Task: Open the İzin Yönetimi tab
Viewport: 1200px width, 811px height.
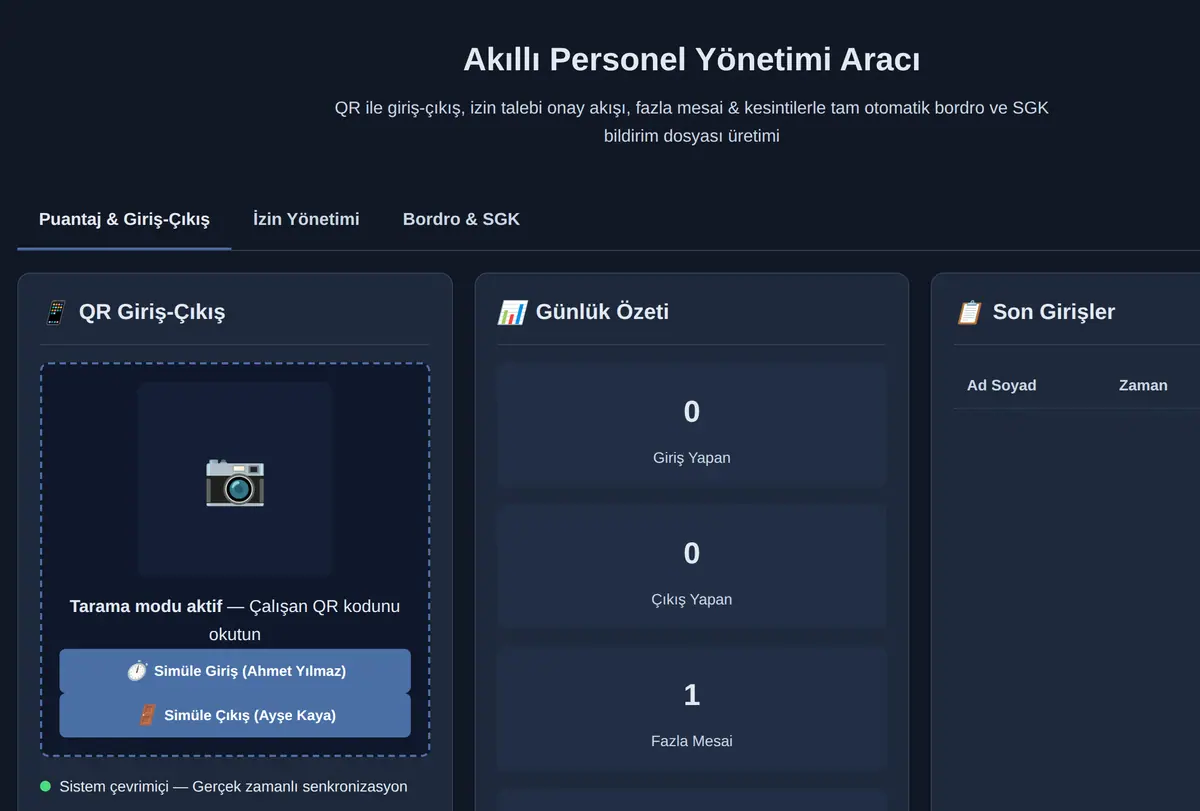Action: pos(306,219)
